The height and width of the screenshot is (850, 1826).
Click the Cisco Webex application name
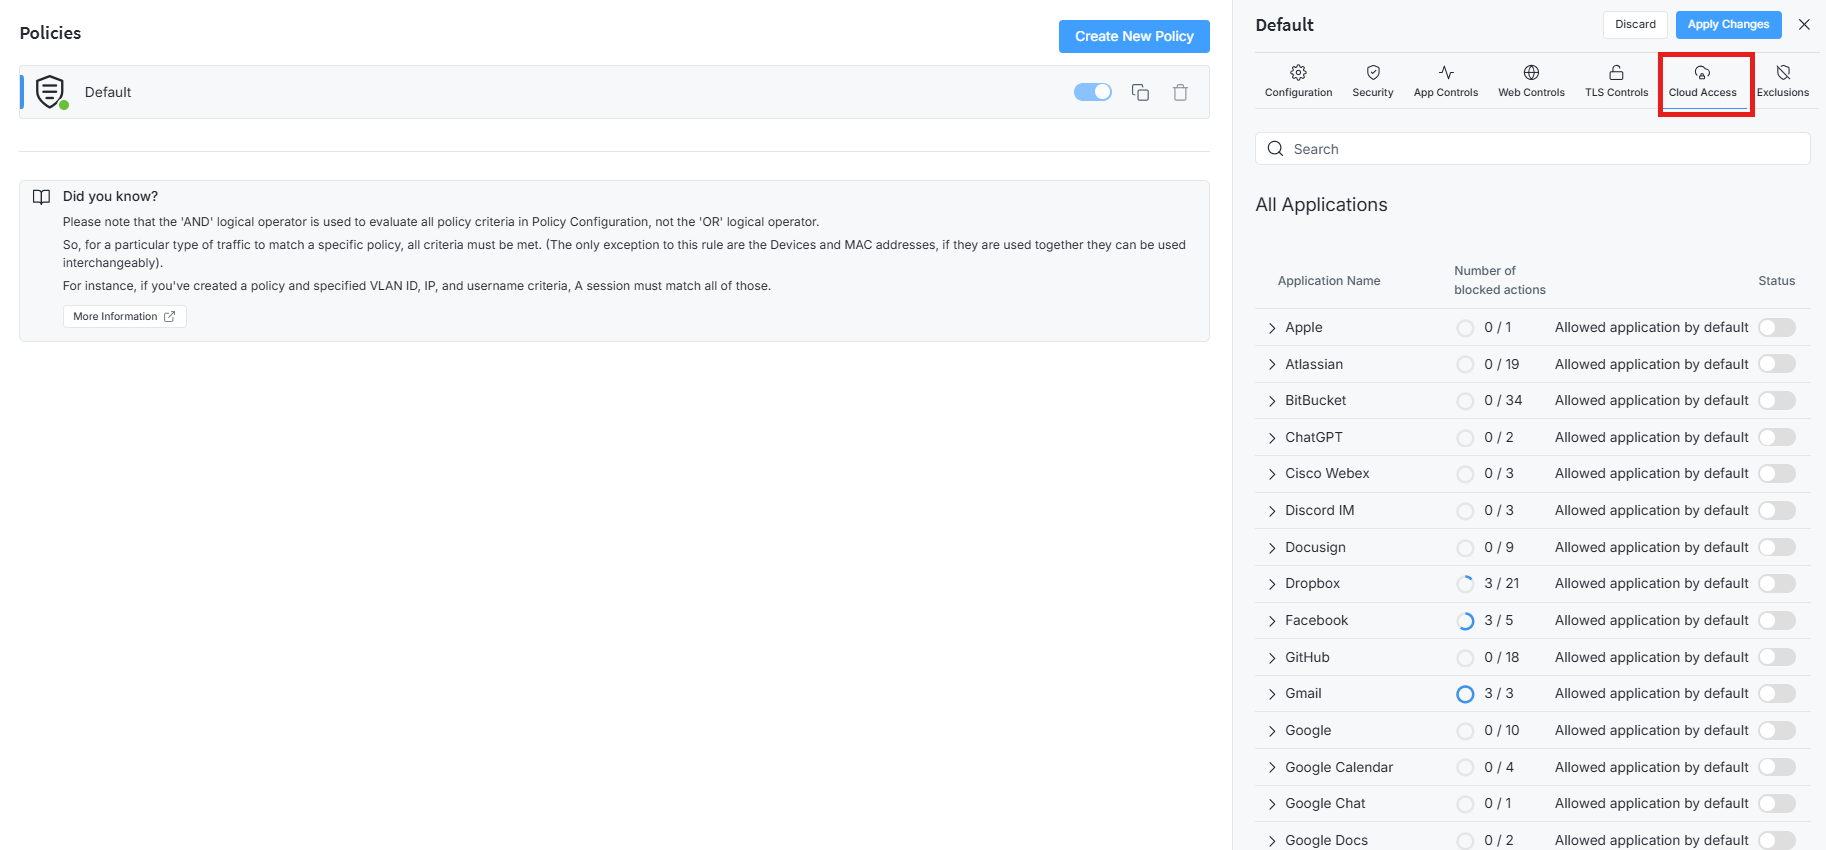click(1327, 473)
